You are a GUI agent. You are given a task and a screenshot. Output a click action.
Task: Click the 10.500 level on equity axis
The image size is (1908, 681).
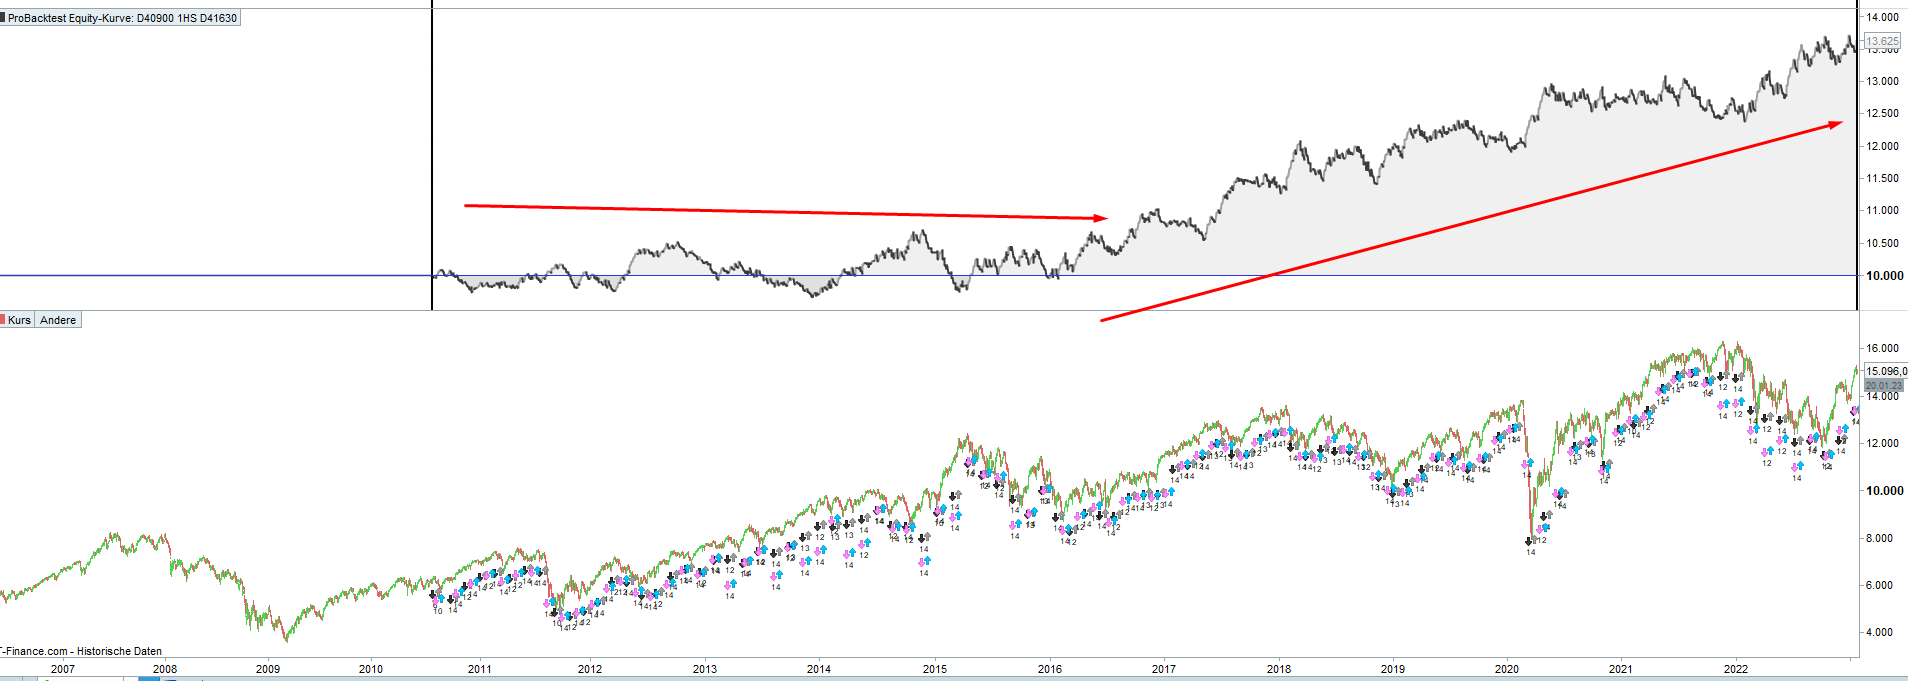point(1883,243)
